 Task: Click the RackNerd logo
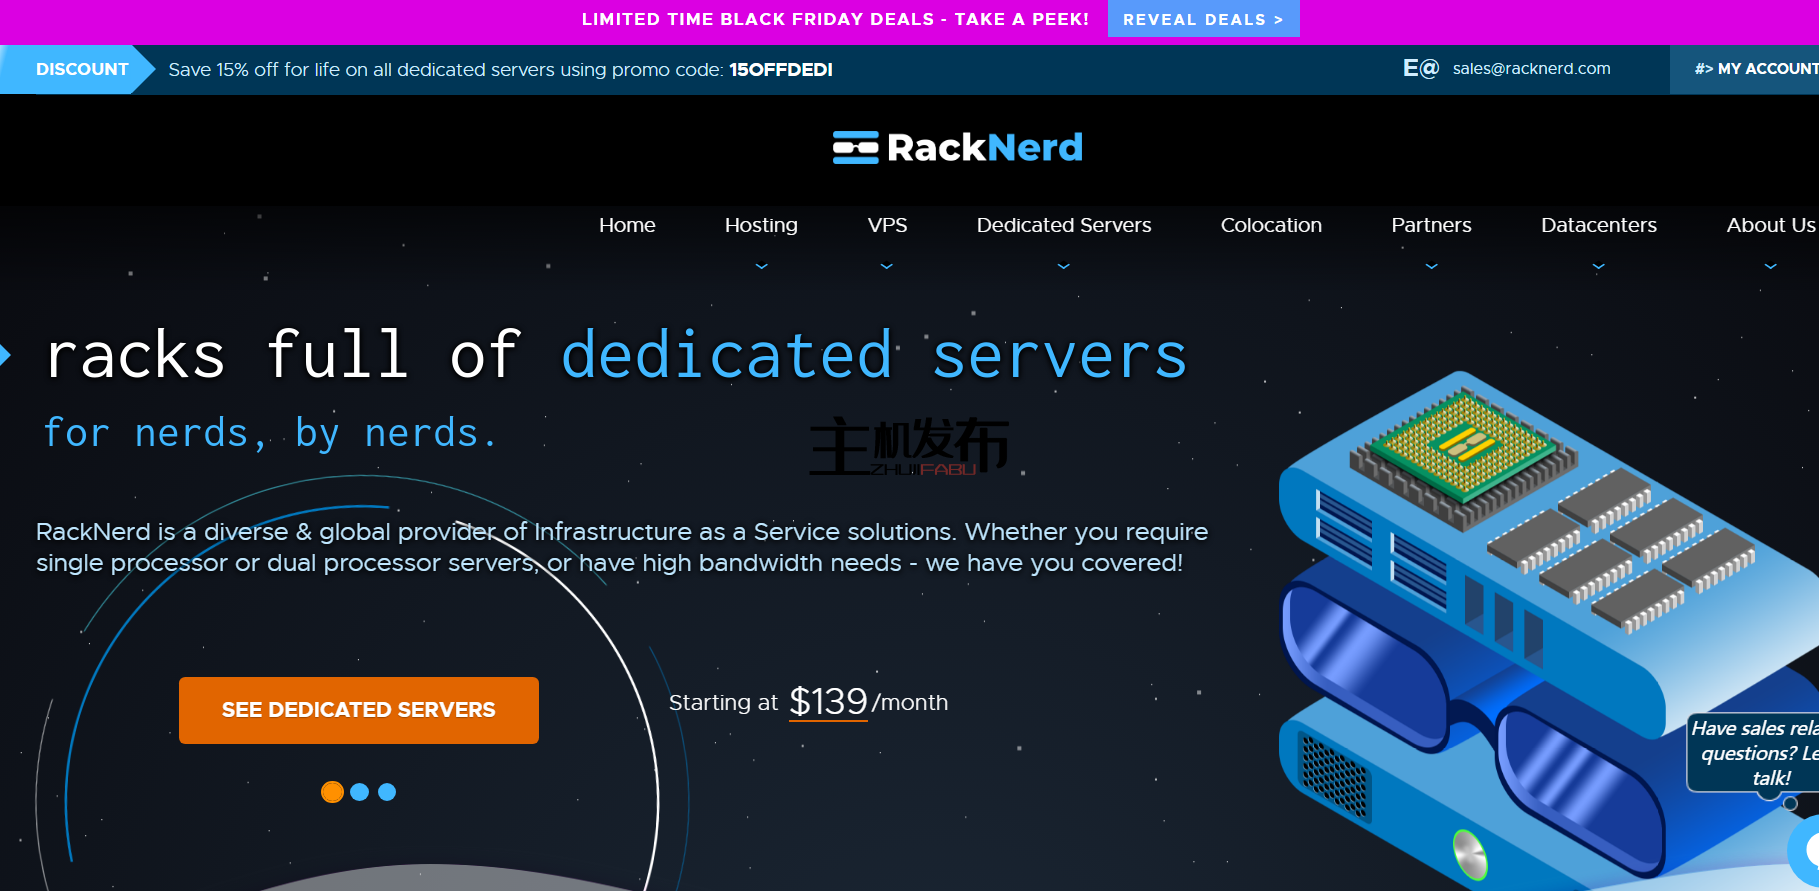957,148
